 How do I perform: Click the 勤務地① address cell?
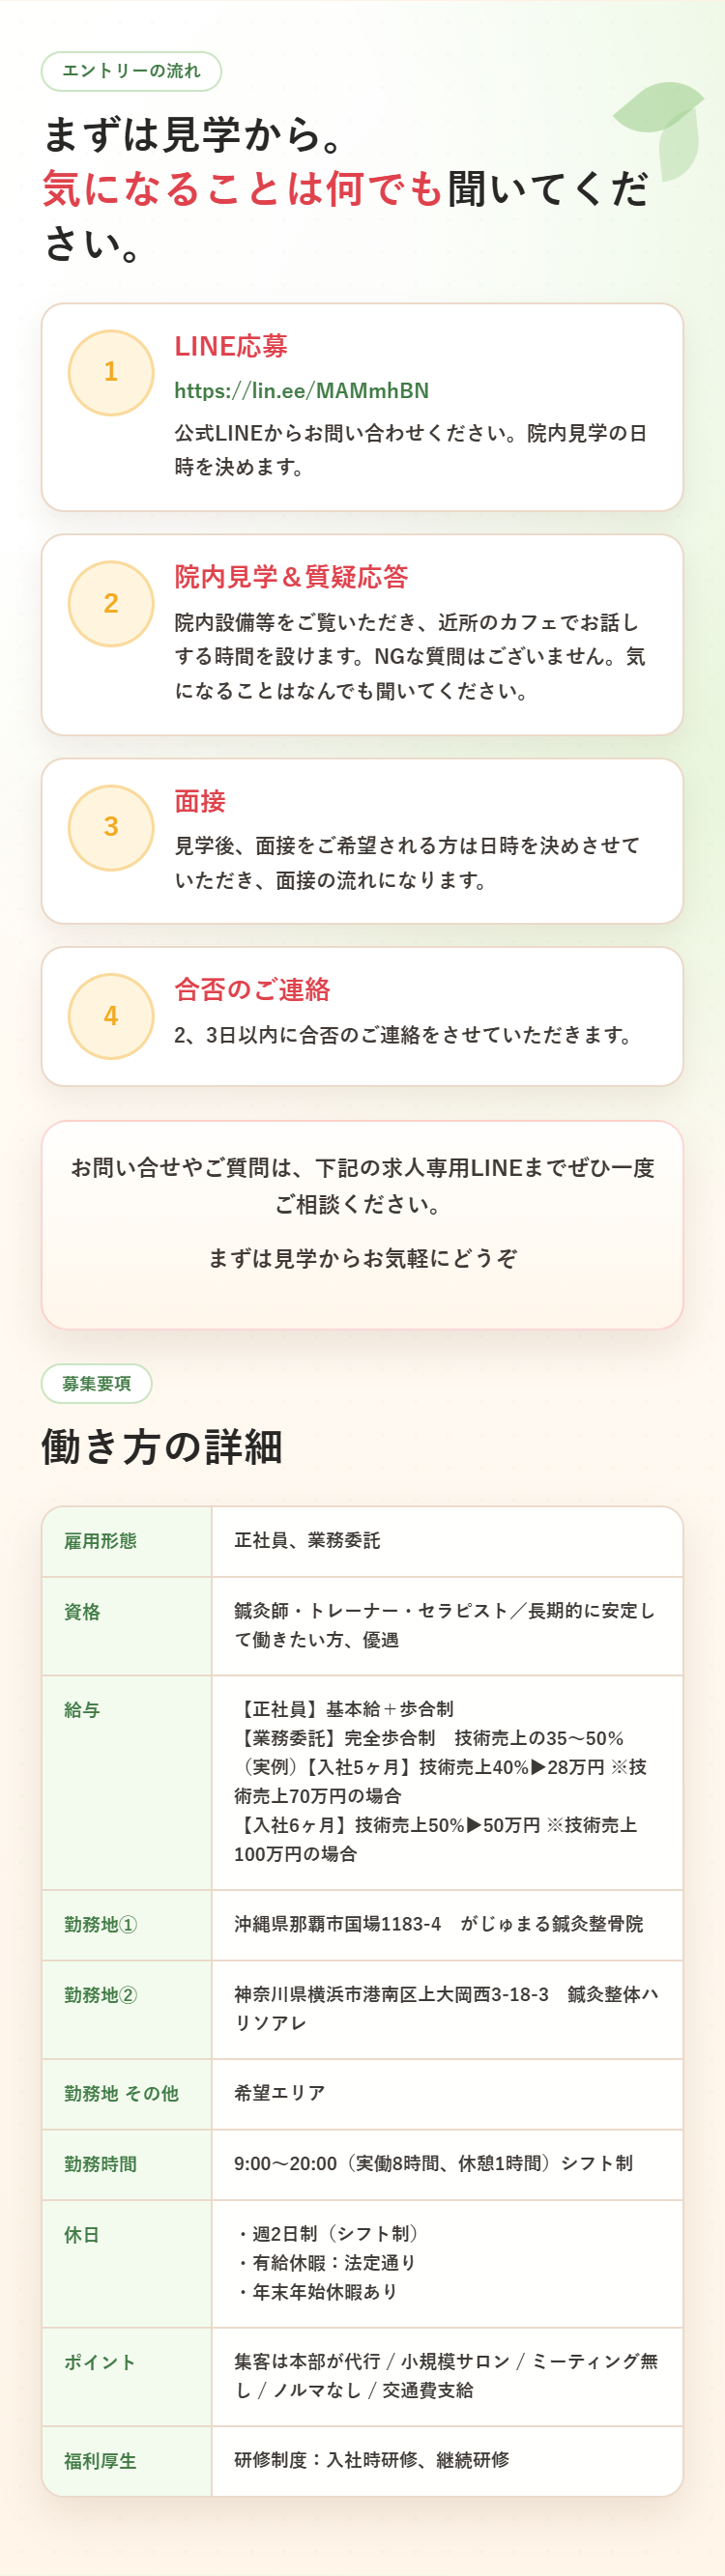pos(447,1925)
